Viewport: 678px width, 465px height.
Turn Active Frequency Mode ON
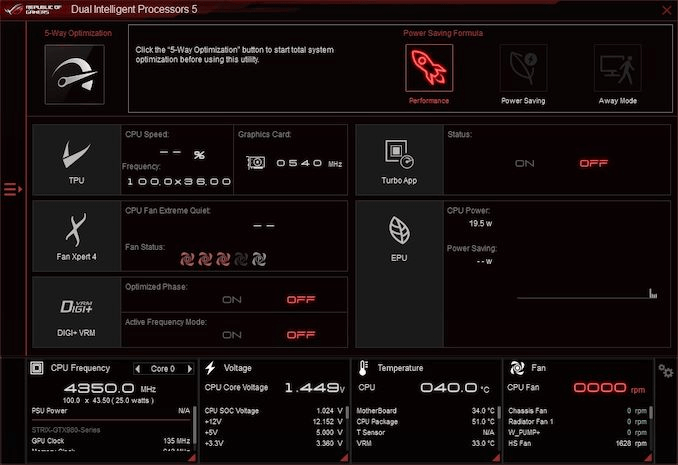[232, 335]
